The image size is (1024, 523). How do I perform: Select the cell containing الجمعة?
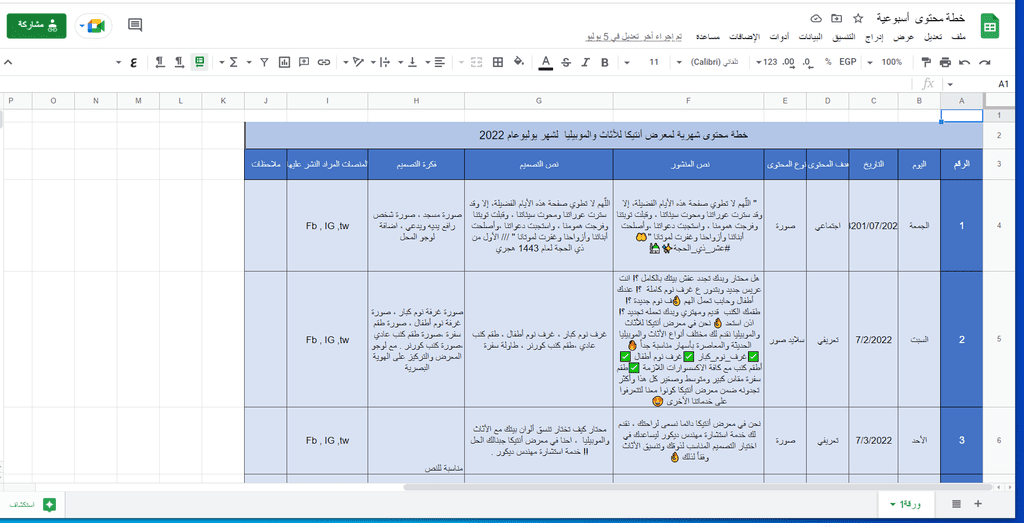pos(919,225)
